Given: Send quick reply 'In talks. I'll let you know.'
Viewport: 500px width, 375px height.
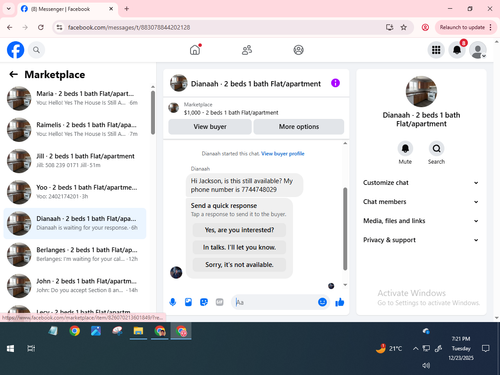Looking at the screenshot, I should [x=239, y=247].
